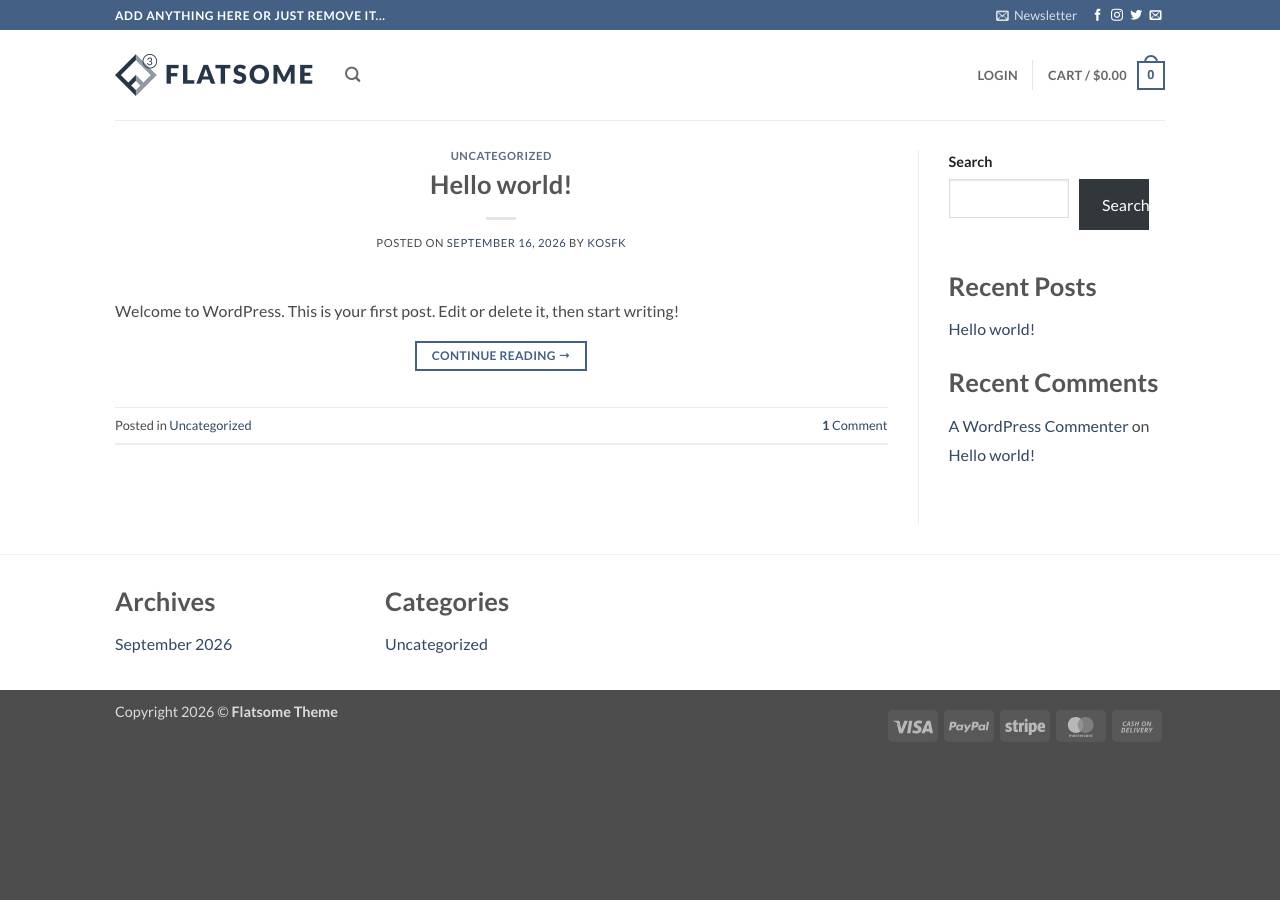Click the September 16, 2026 date link
The width and height of the screenshot is (1280, 900).
506,243
